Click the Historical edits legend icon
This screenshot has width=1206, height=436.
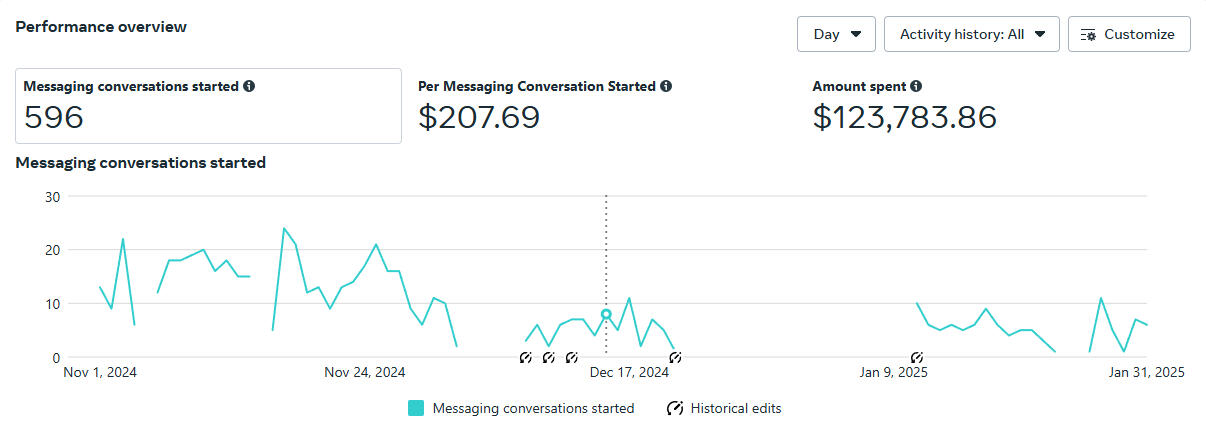coord(675,408)
